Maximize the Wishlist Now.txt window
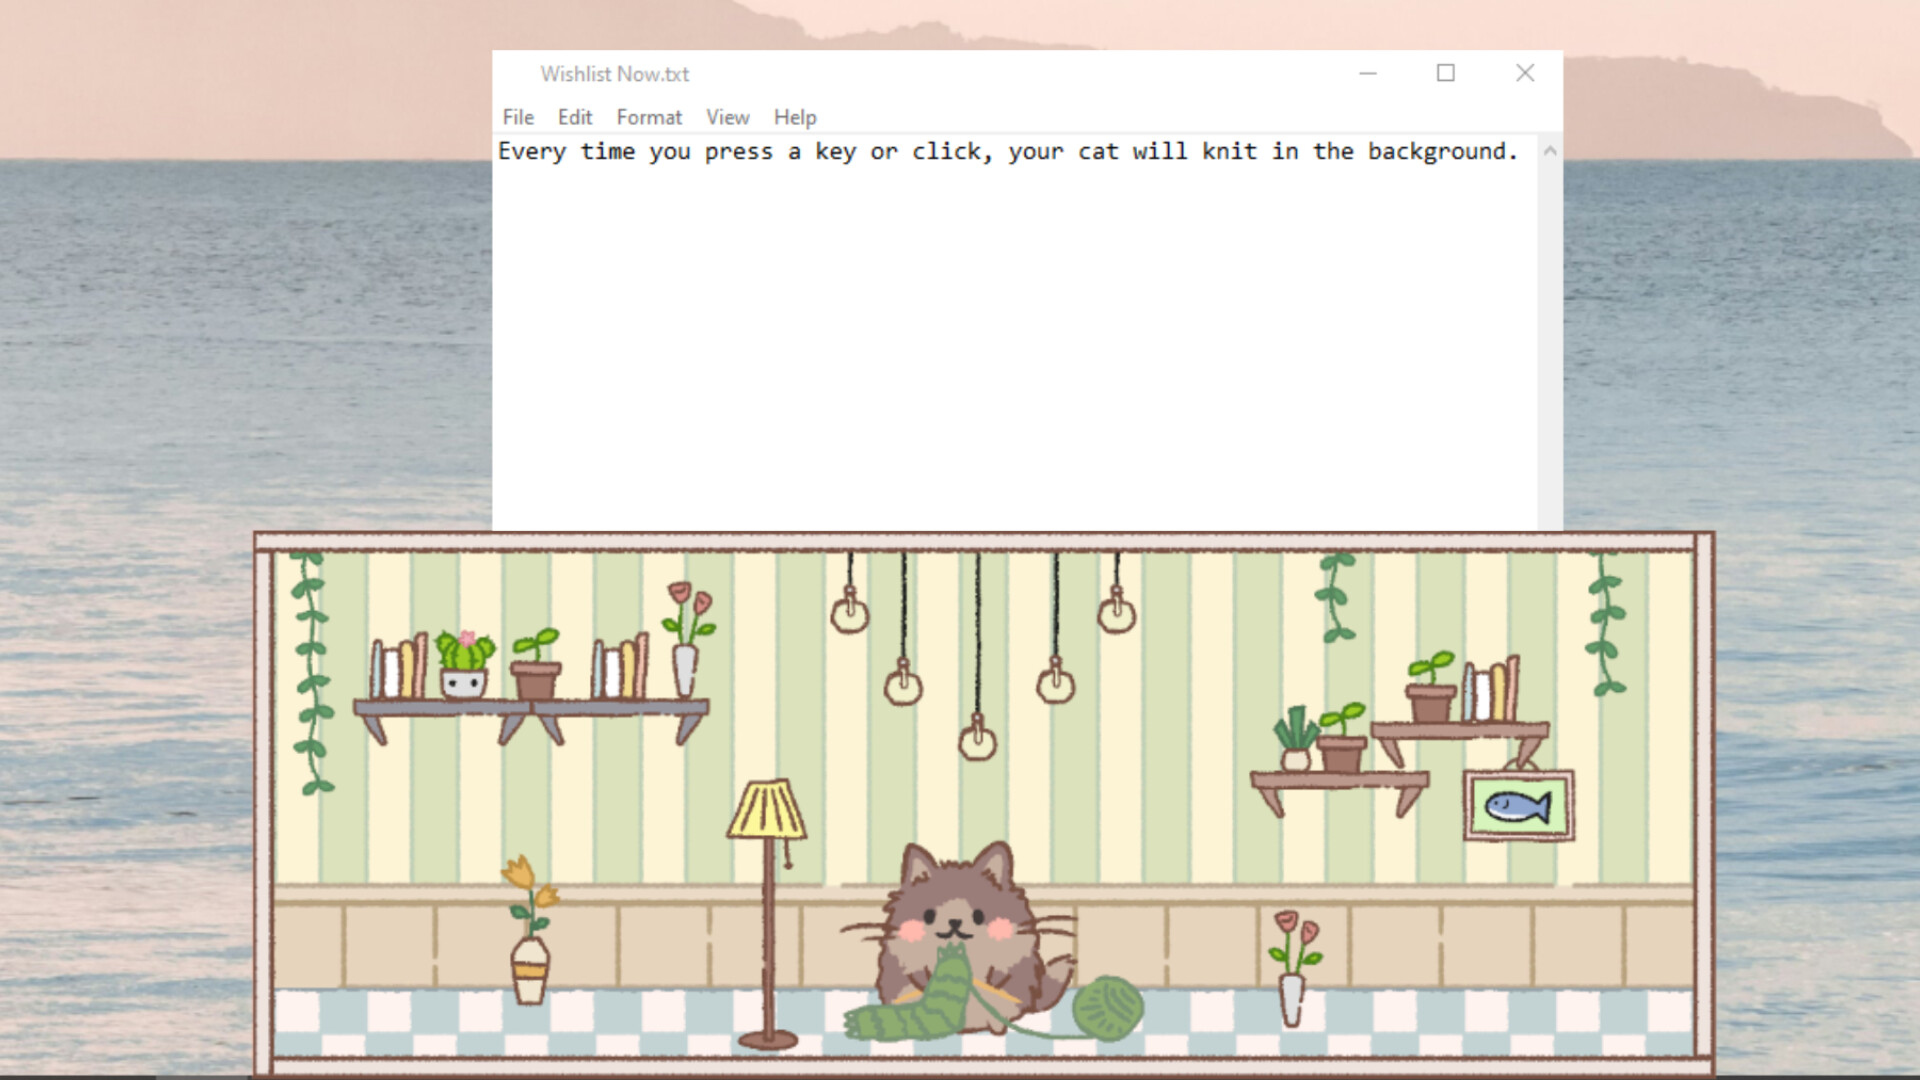1920x1080 pixels. 1446,73
